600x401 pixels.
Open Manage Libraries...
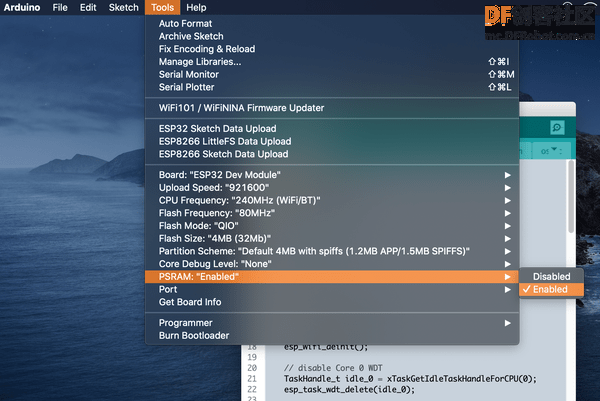332,62
